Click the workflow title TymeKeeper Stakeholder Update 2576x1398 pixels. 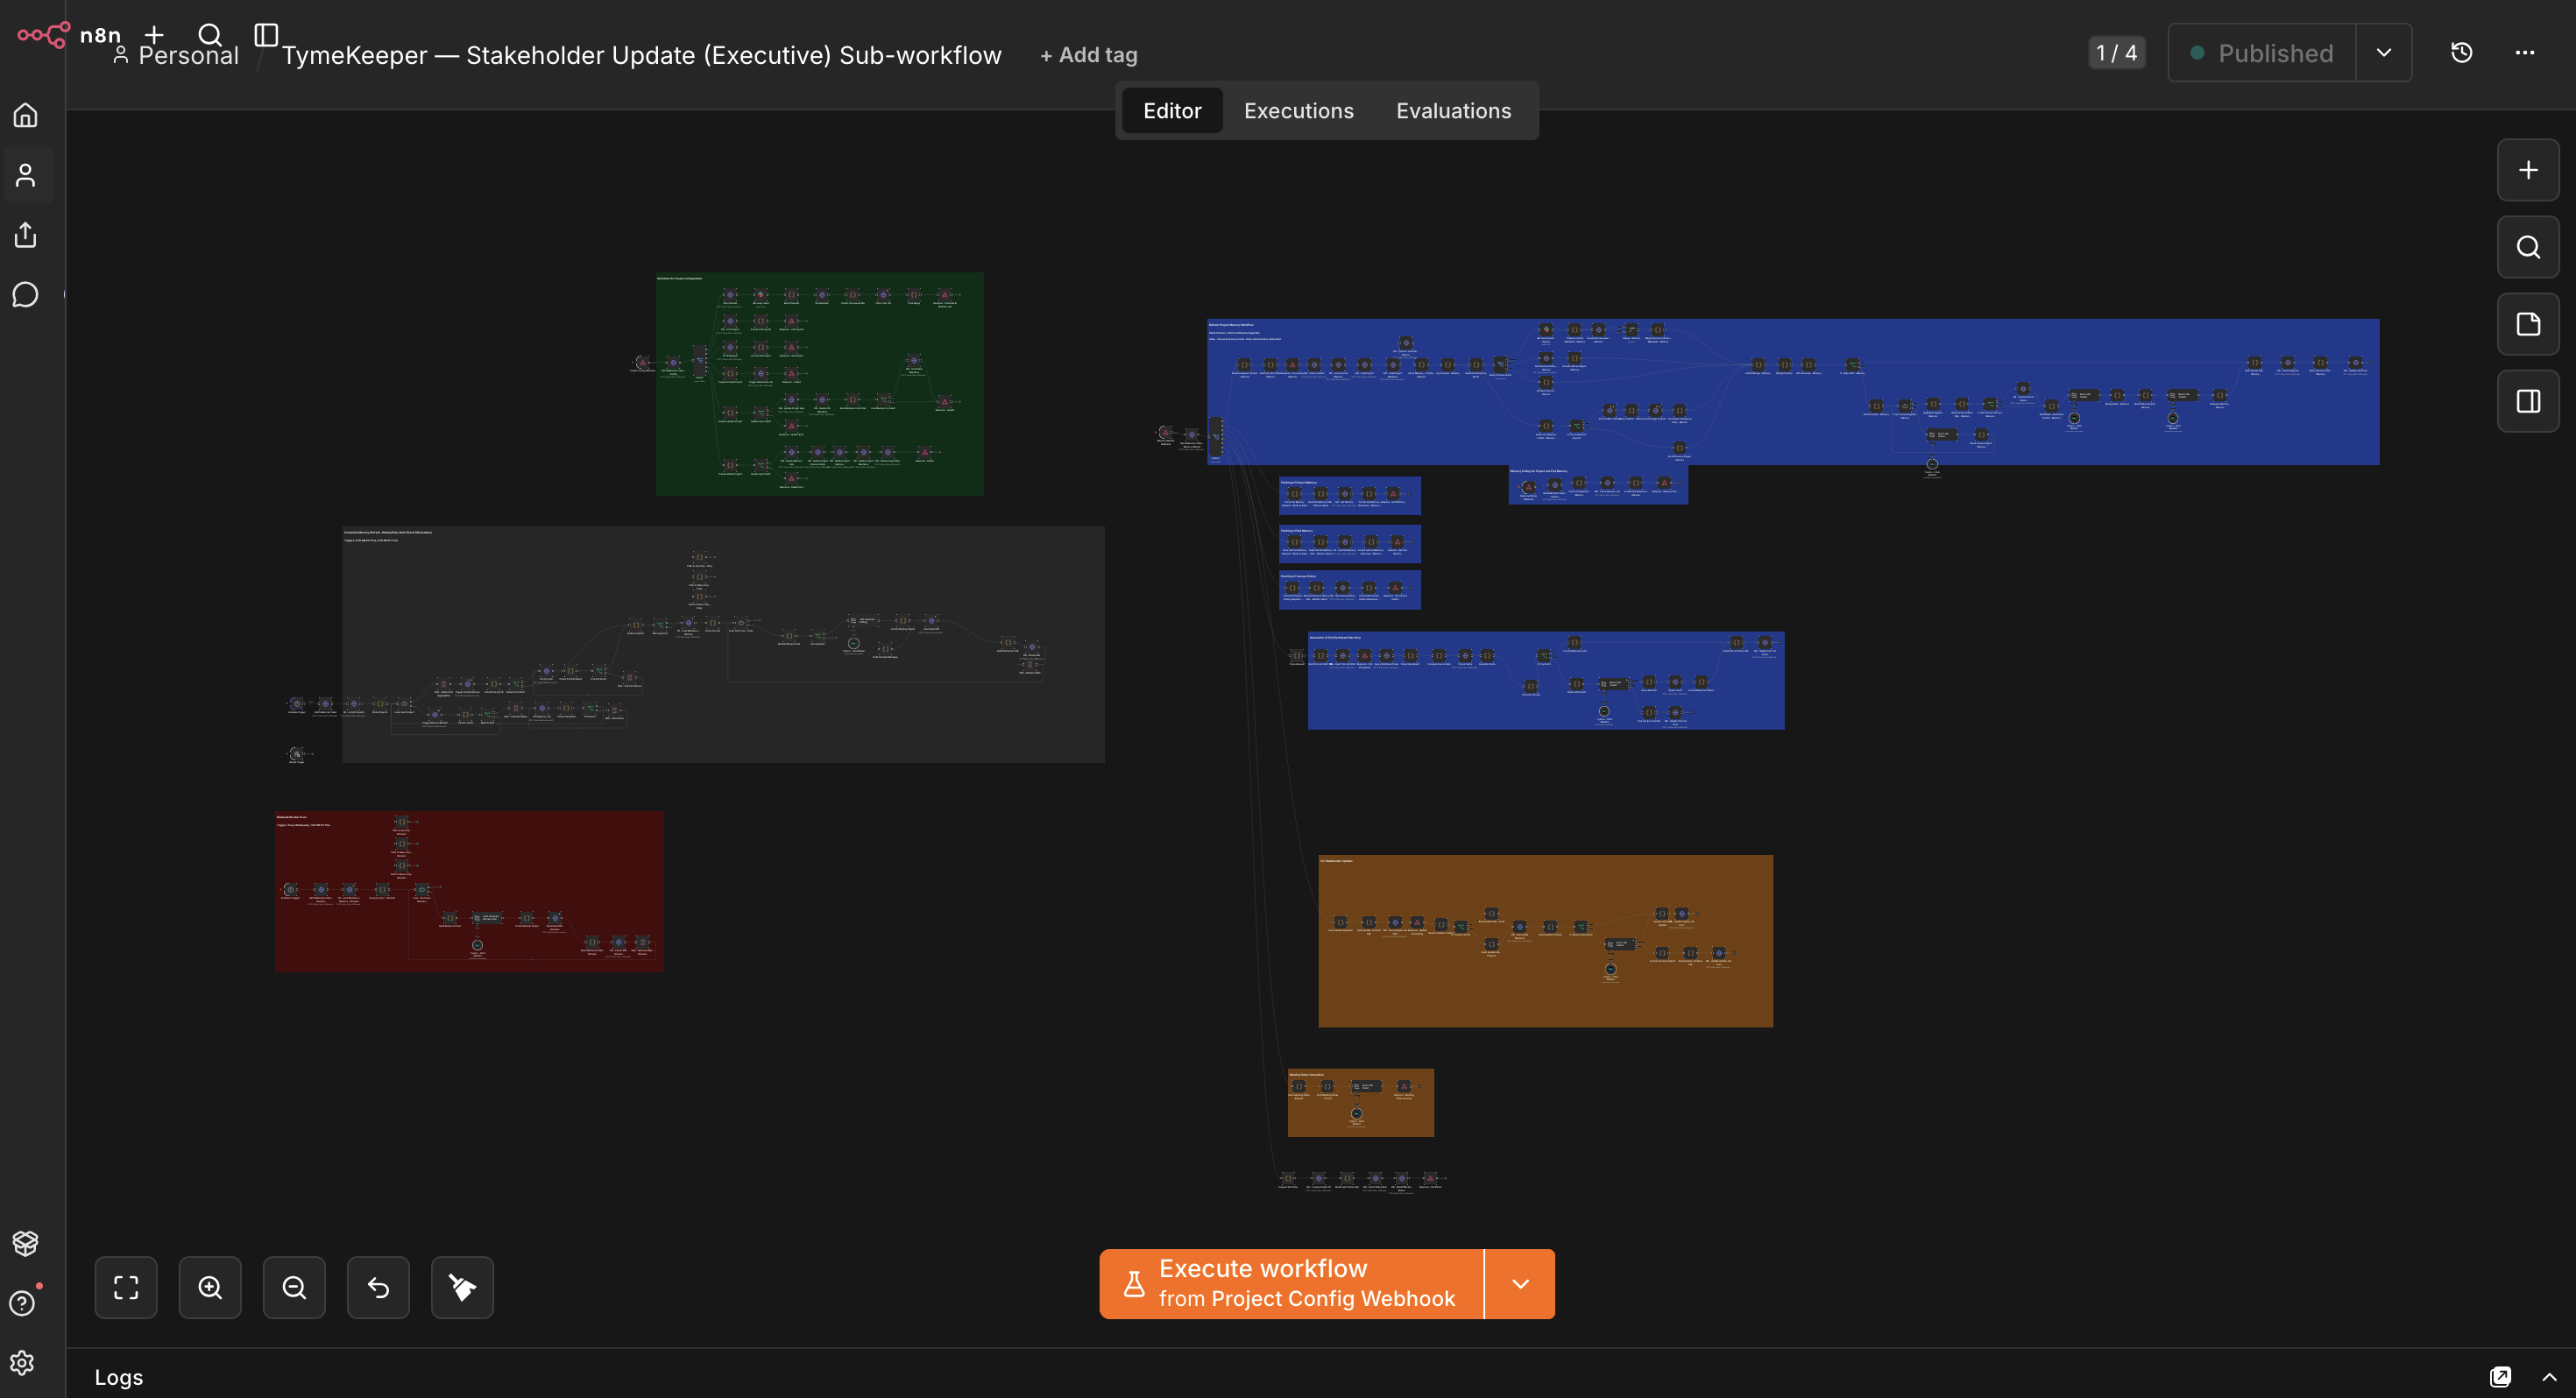pos(641,55)
